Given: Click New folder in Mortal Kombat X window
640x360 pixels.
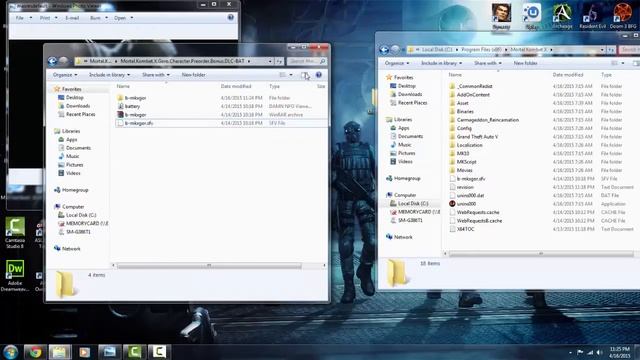Looking at the screenshot, I should (x=525, y=63).
